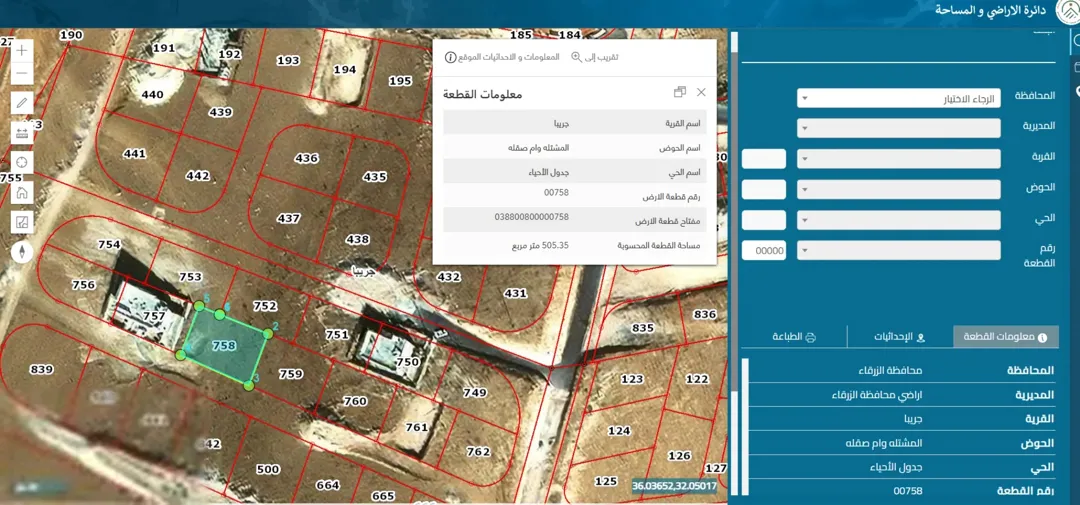Image resolution: width=1080 pixels, height=505 pixels.
Task: Activate the locate crosshair tool
Action: [x=22, y=163]
